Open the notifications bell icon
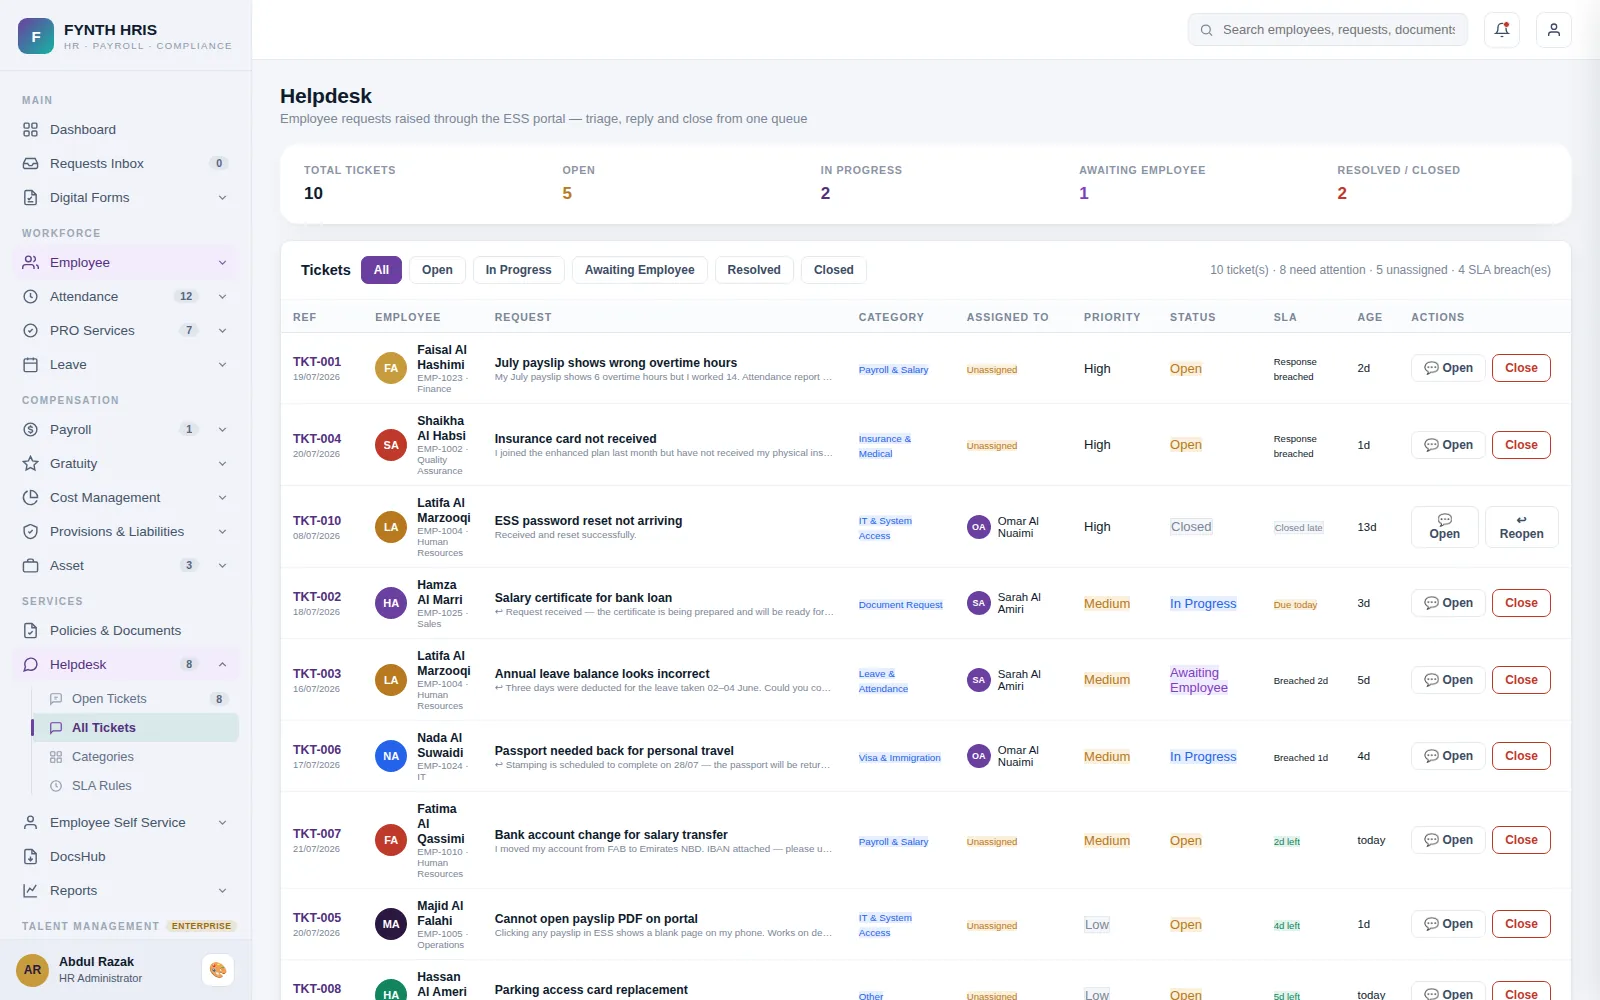This screenshot has width=1600, height=1000. [1502, 30]
